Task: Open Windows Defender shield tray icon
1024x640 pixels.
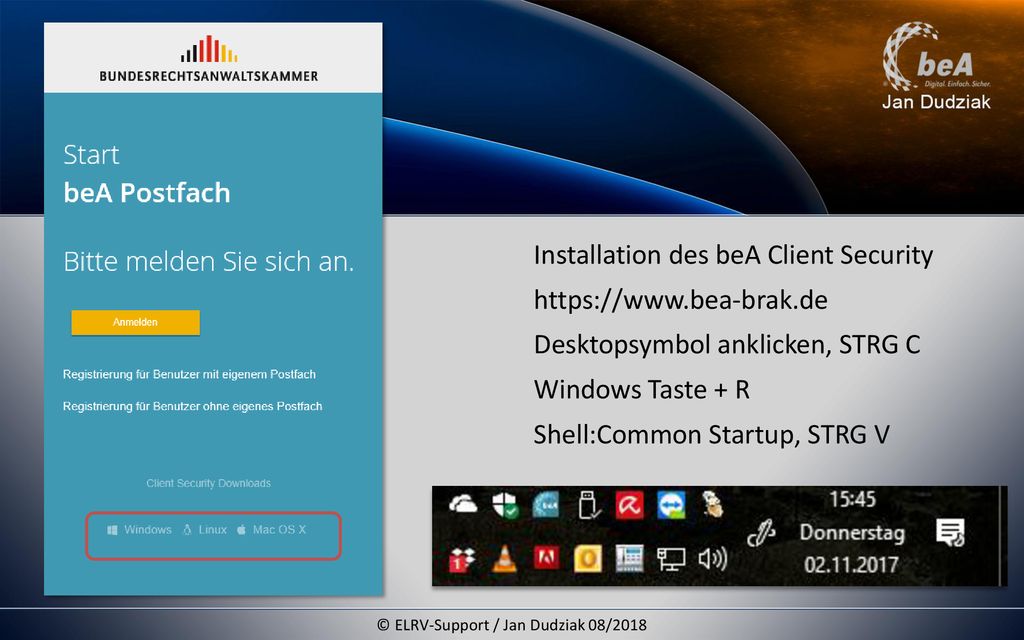Action: [505, 505]
